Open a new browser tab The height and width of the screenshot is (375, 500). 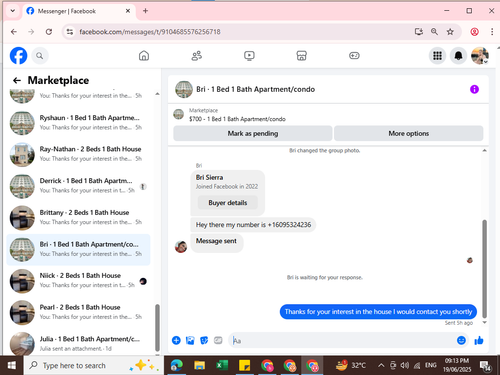145,11
